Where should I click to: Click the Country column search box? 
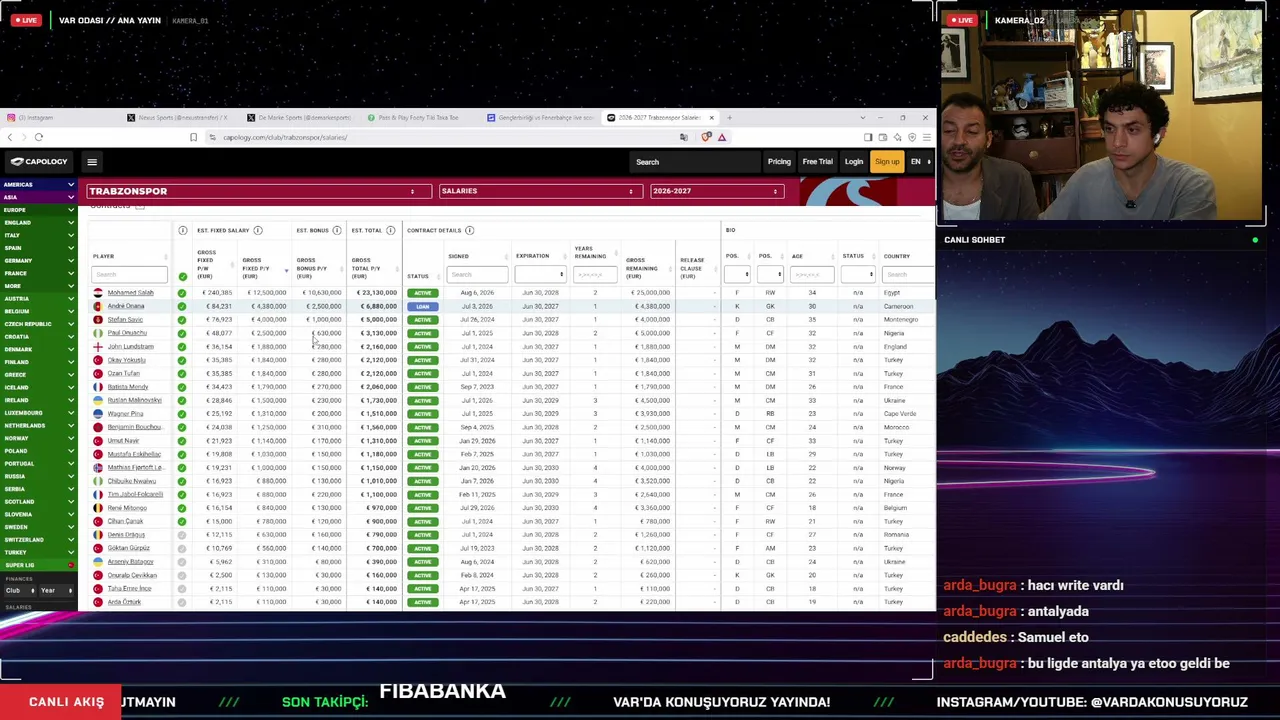(908, 275)
